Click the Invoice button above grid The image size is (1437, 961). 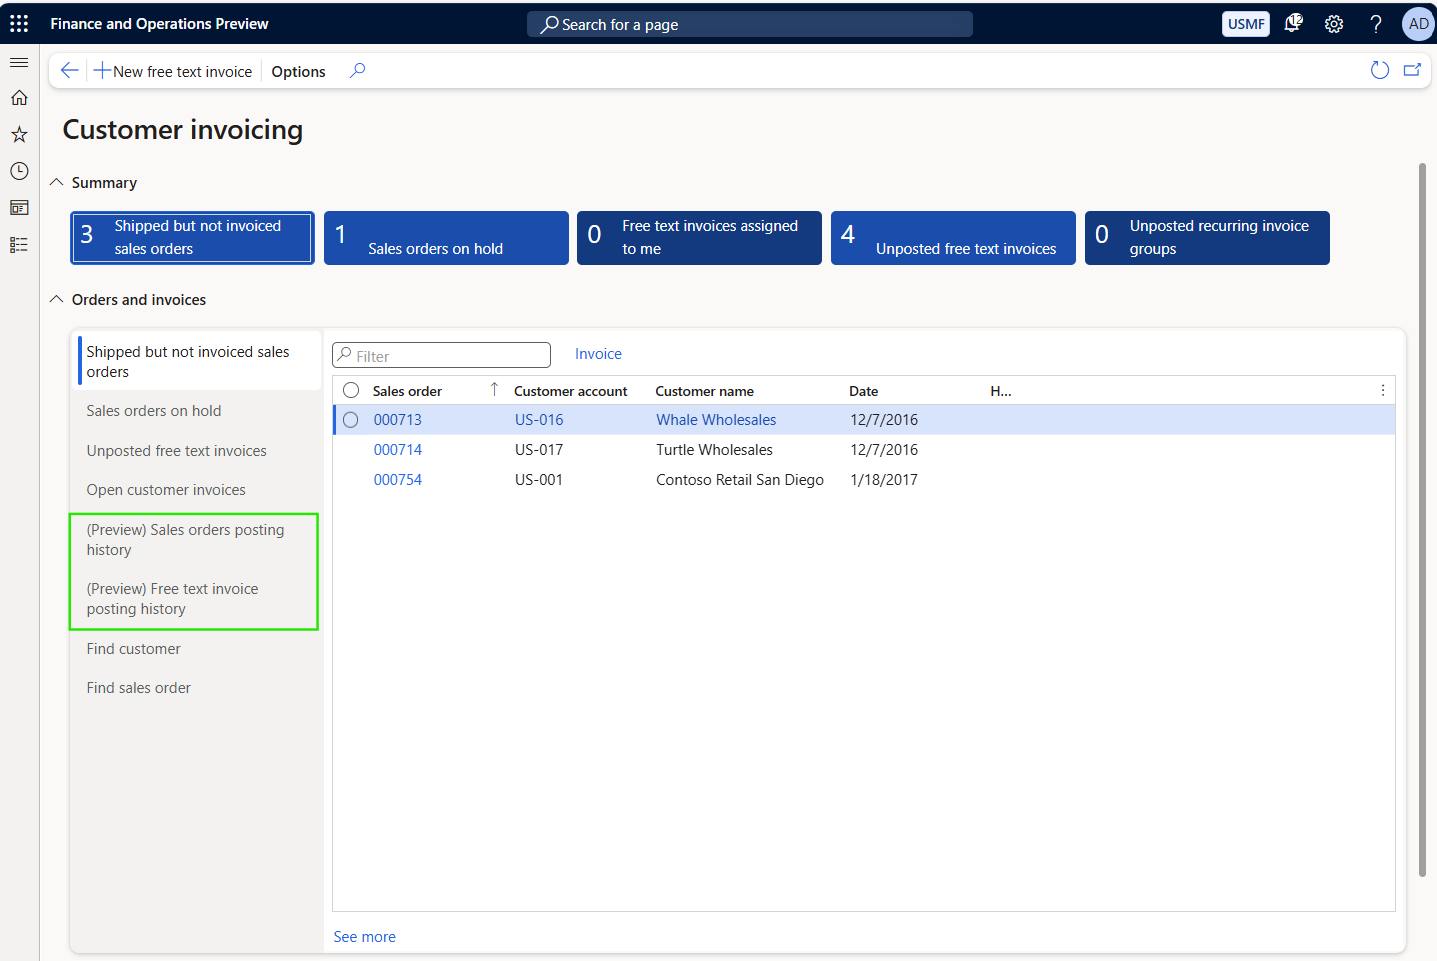pos(598,354)
